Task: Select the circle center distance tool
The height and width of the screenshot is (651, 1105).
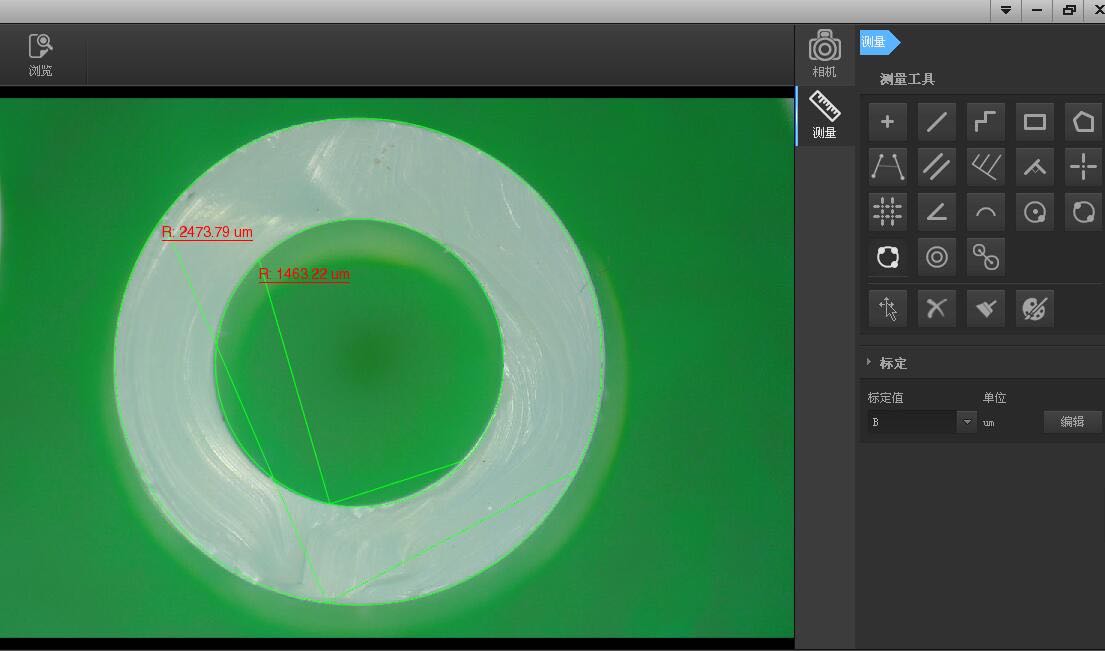Action: coord(985,256)
